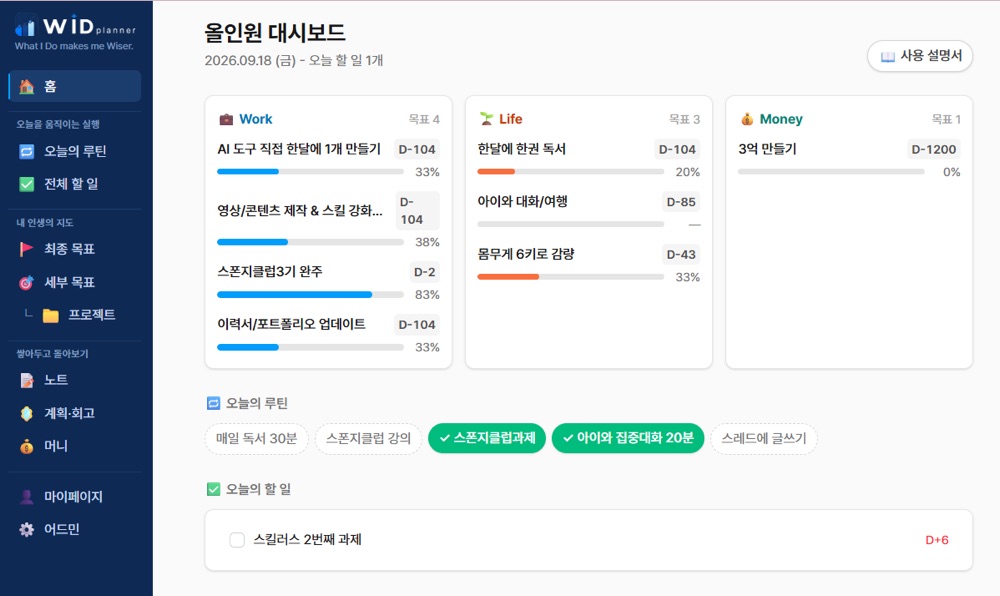
Task: Click the D-43 badge on 몸무게 6키로 감량
Action: [680, 254]
